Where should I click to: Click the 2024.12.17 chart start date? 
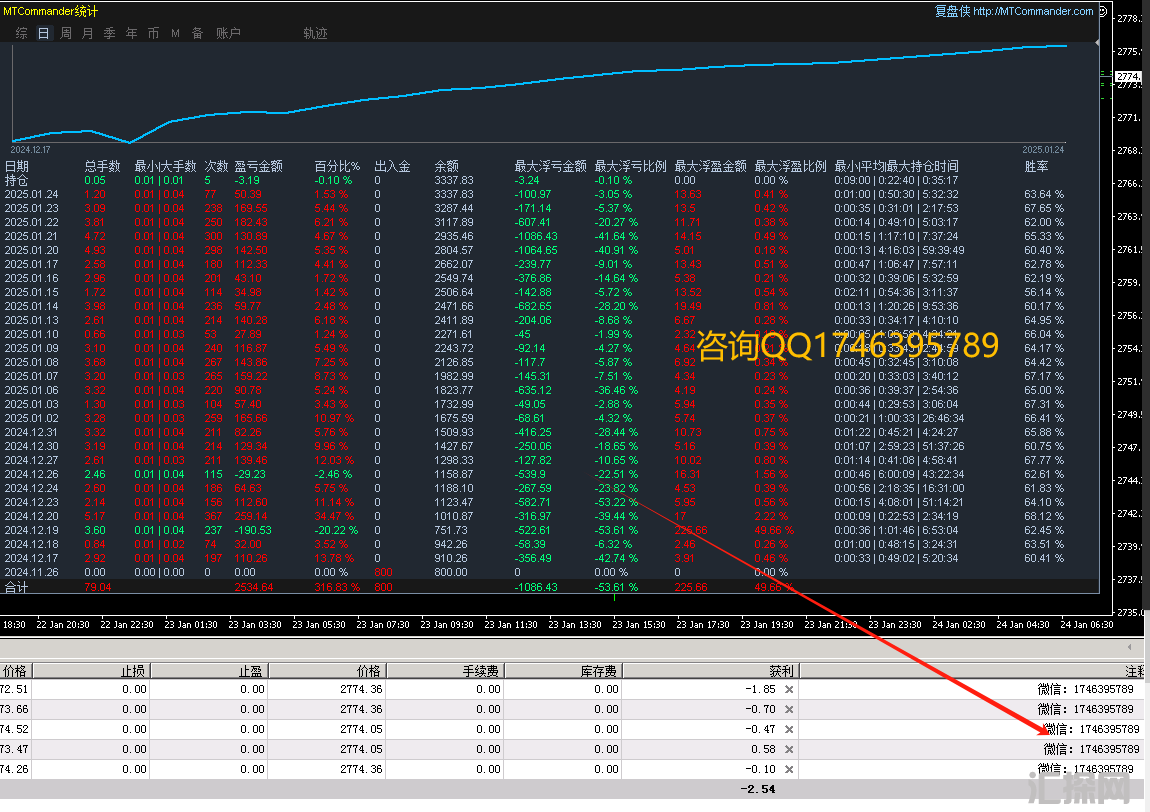30,150
